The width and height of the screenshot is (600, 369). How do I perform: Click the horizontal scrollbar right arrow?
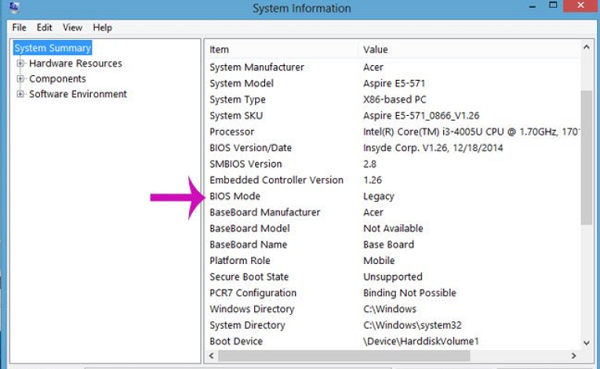pyautogui.click(x=574, y=356)
